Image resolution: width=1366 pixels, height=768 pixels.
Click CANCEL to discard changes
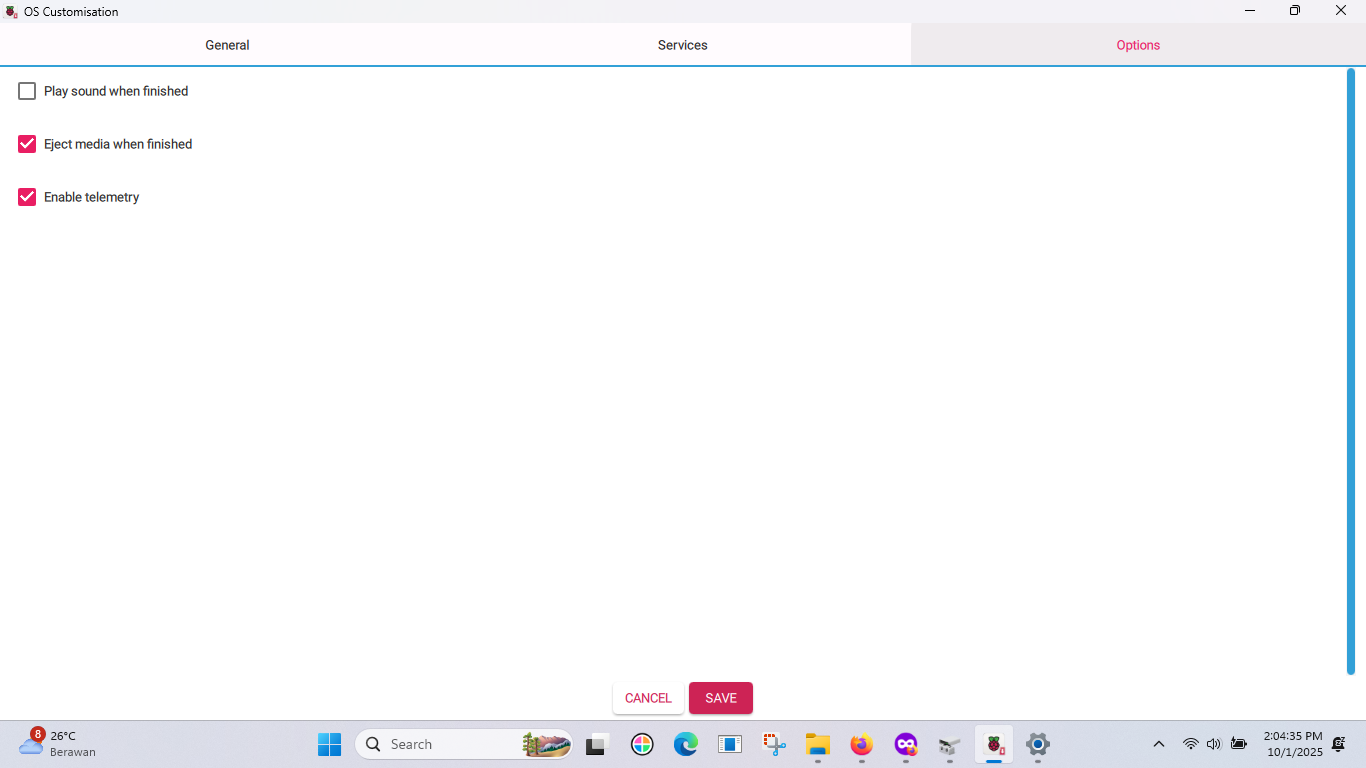click(648, 698)
